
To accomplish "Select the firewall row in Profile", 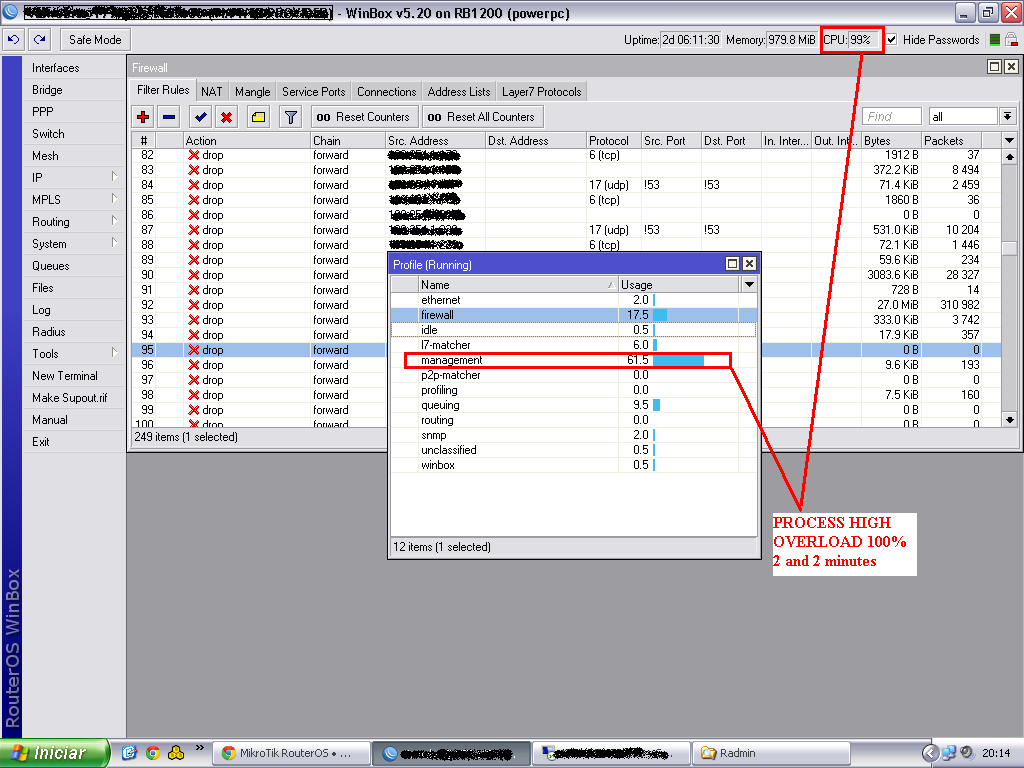I will point(573,315).
